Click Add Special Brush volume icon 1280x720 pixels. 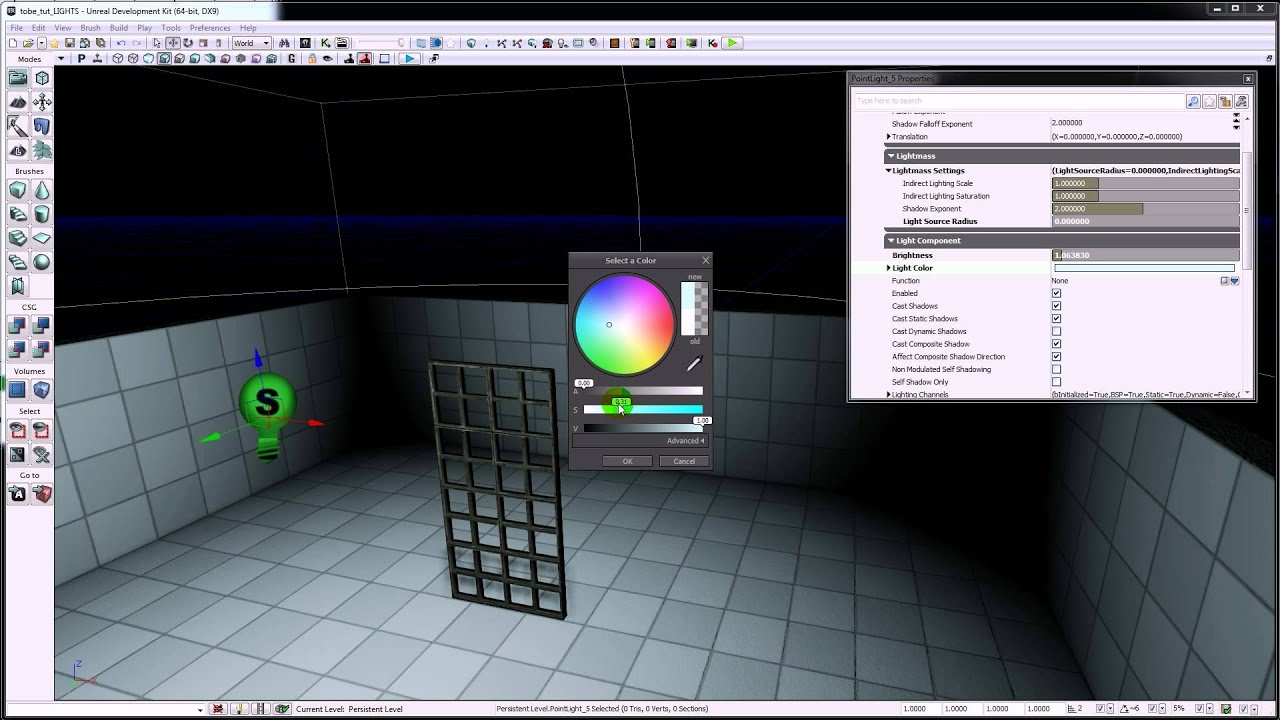[18, 390]
